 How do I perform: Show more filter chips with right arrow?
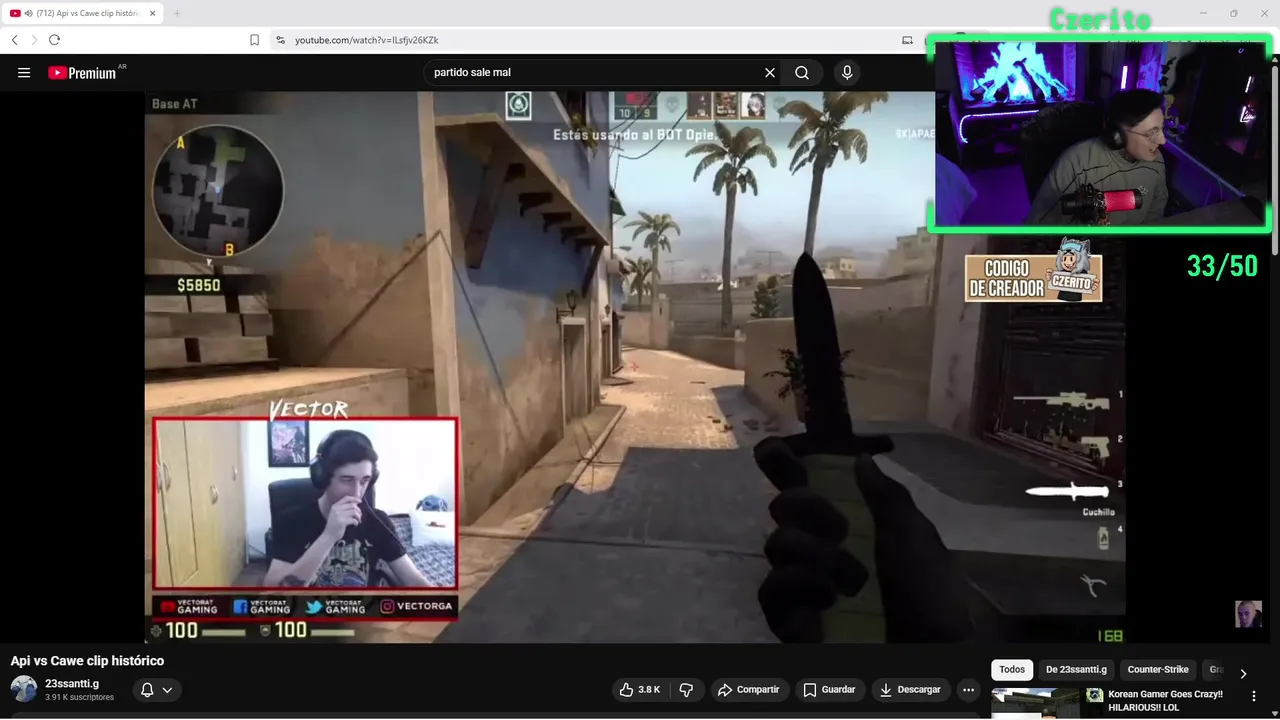[1243, 673]
